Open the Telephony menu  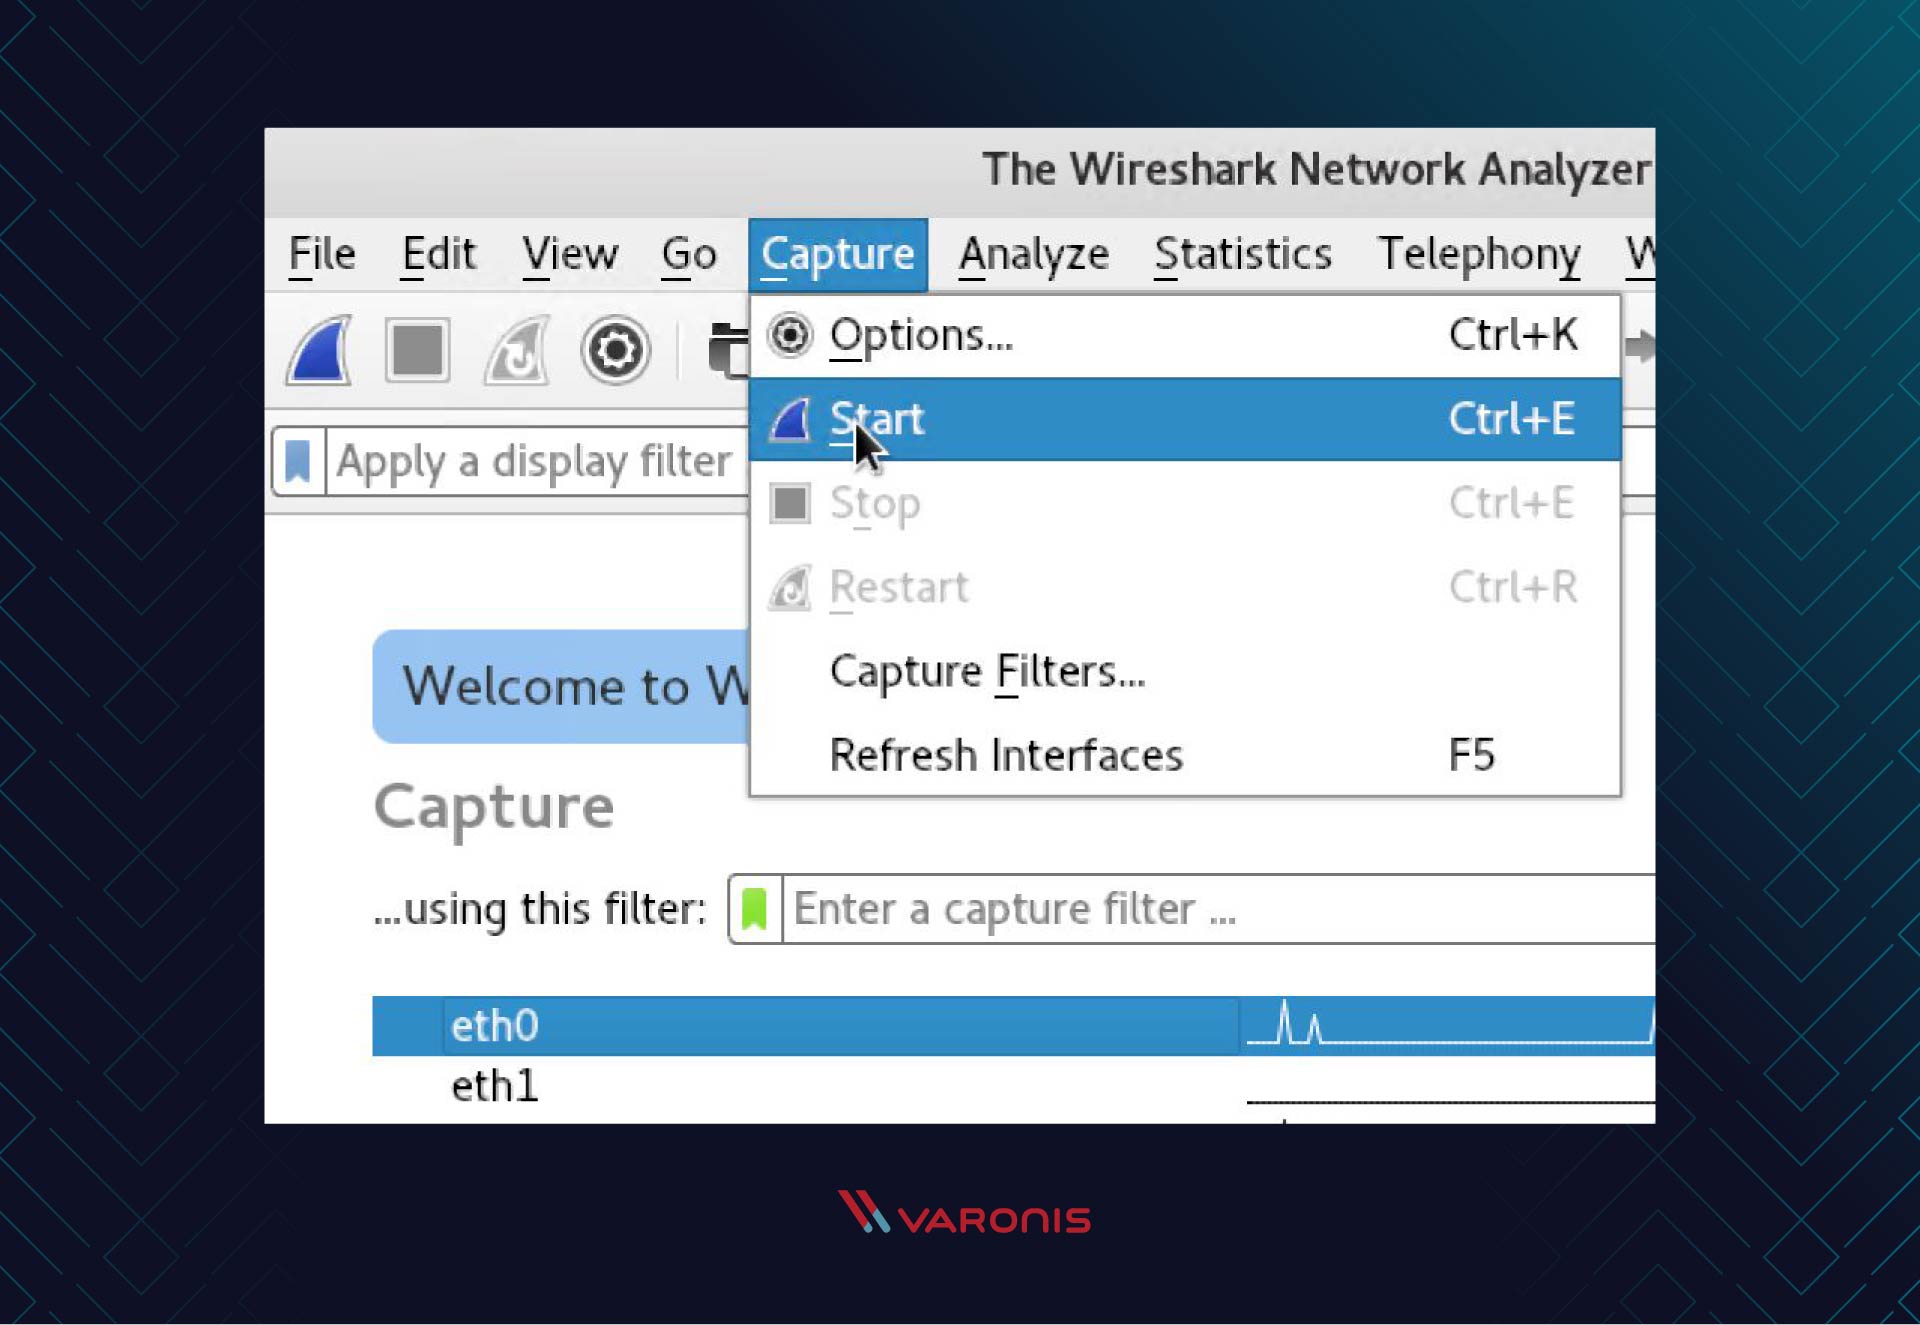click(x=1479, y=254)
